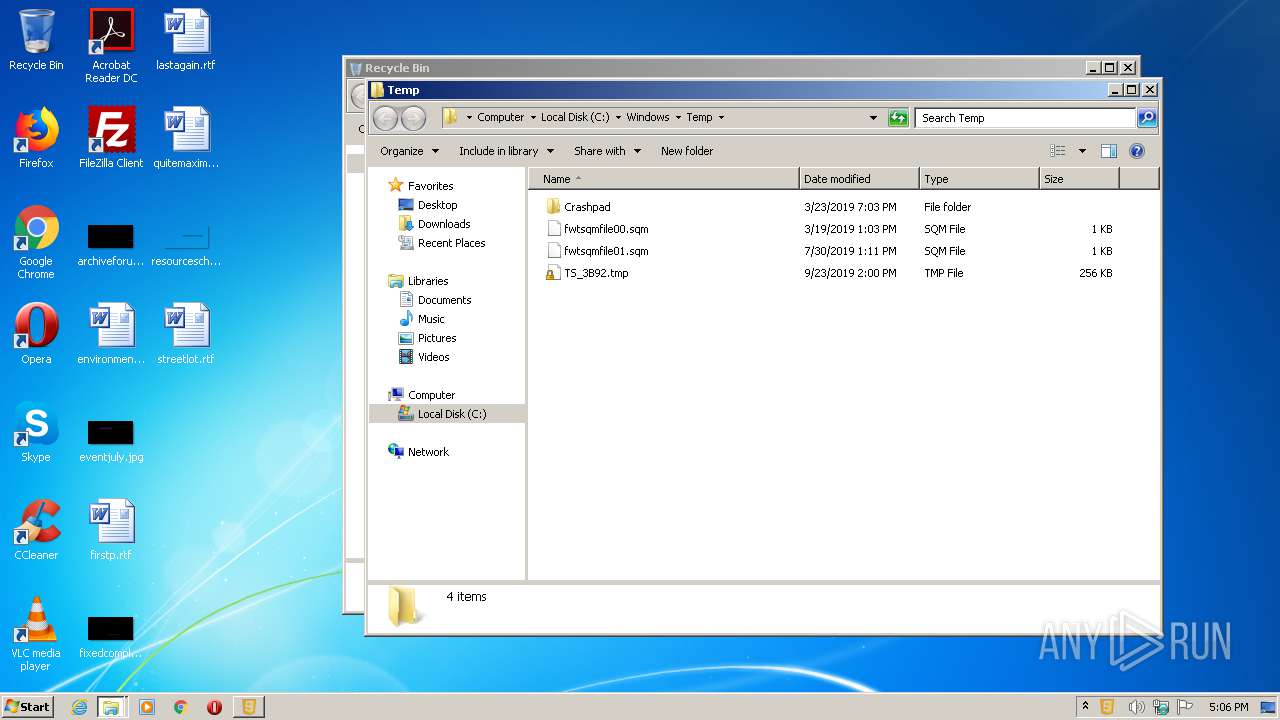This screenshot has width=1280, height=720.
Task: Focus the Search Temp field
Action: click(1026, 118)
